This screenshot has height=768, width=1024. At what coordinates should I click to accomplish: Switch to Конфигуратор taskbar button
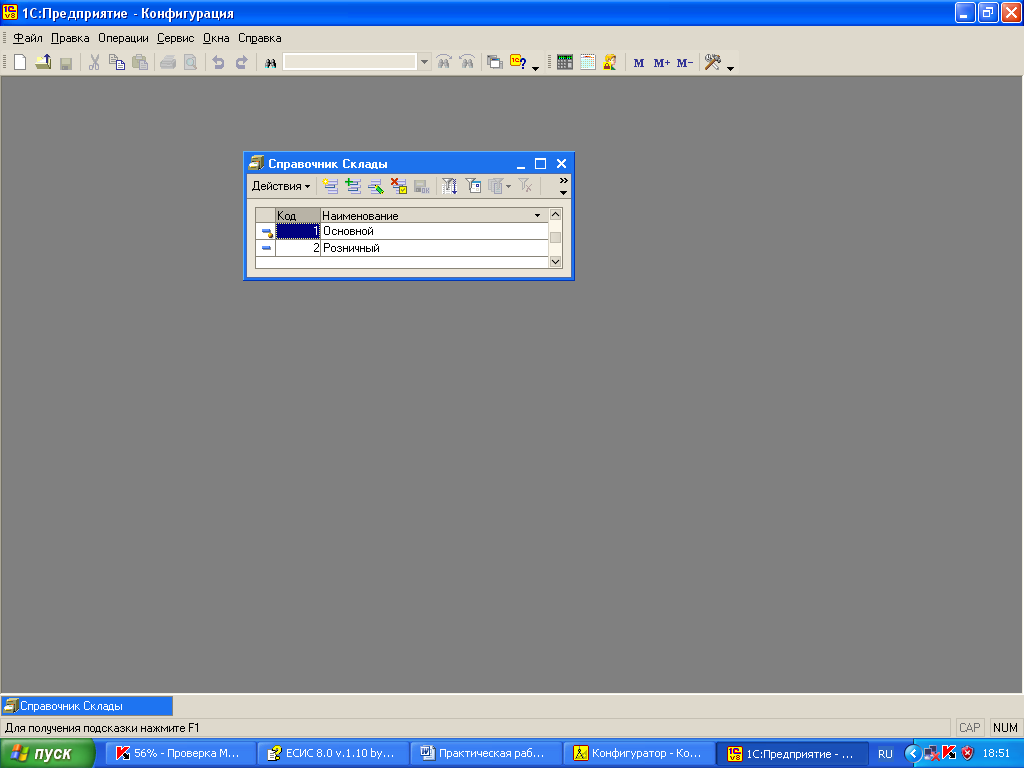638,754
